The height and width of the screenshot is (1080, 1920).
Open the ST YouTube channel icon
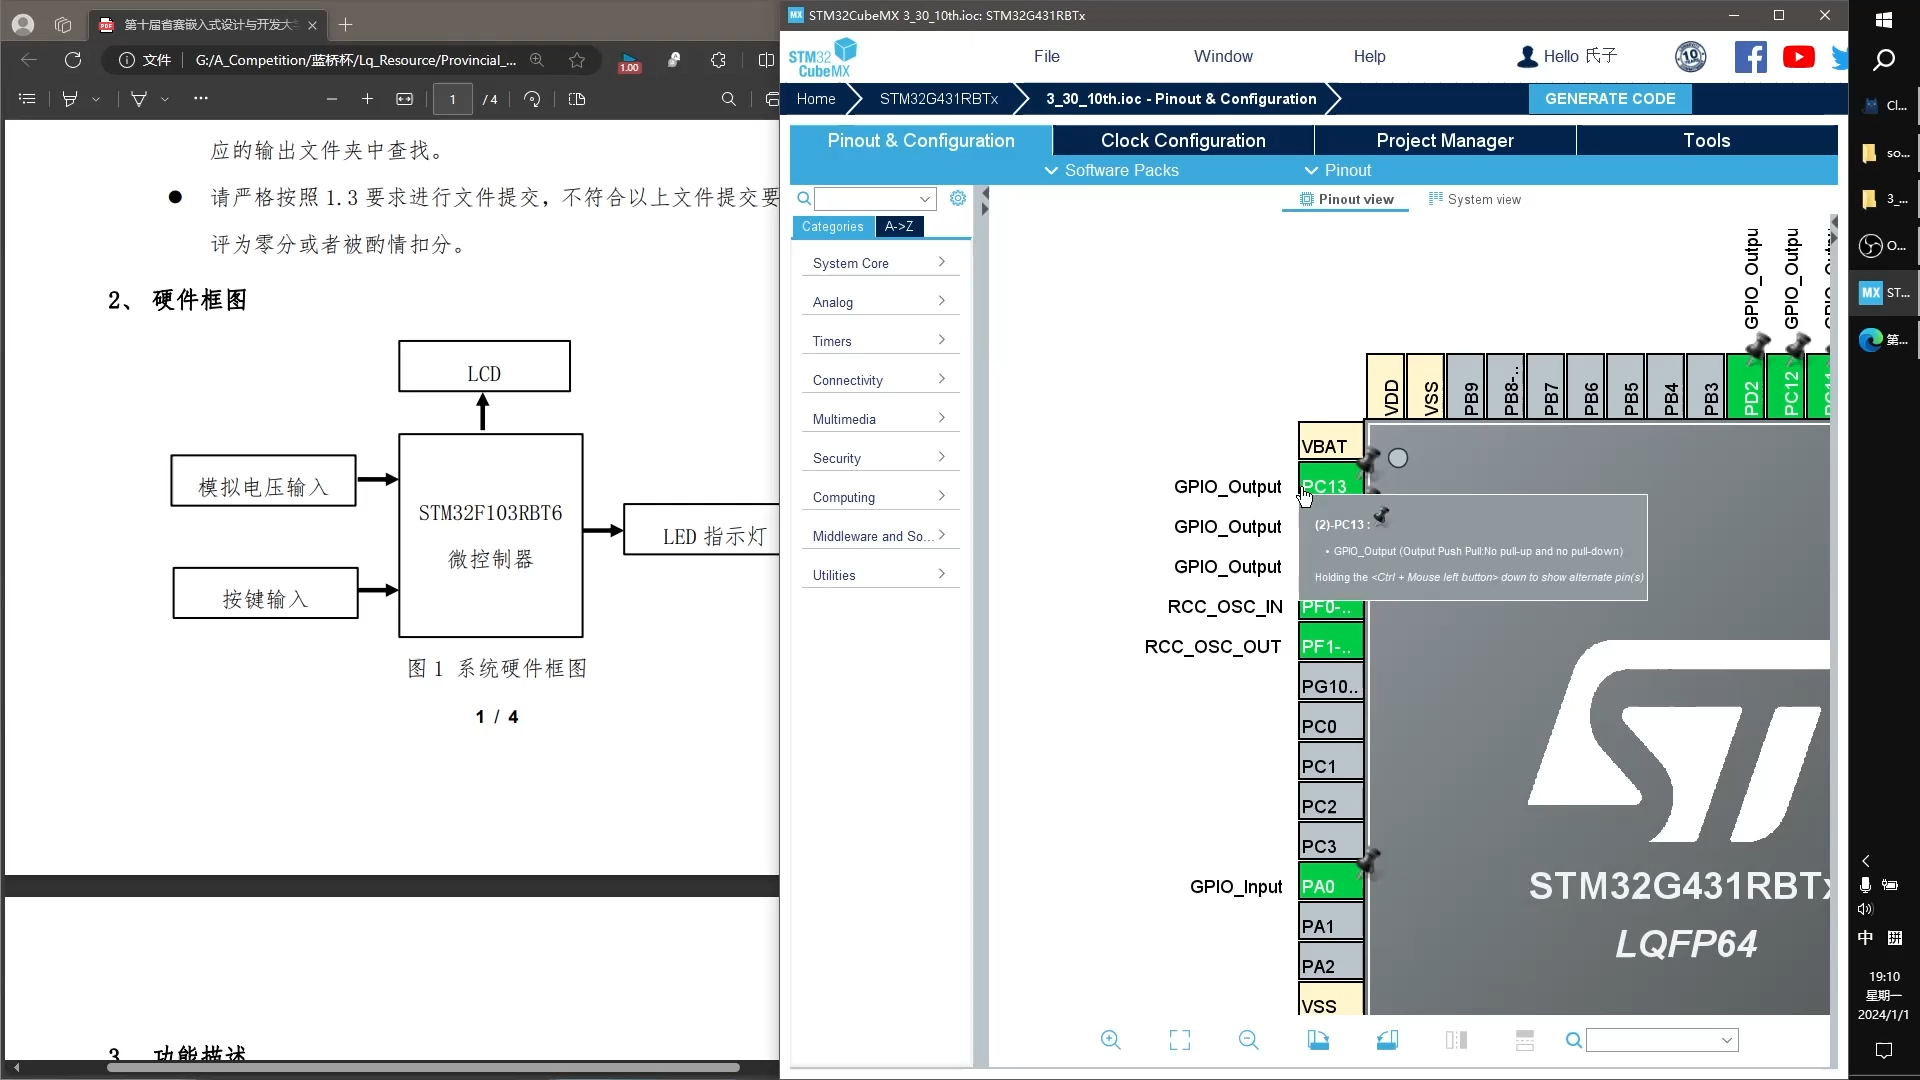1798,57
